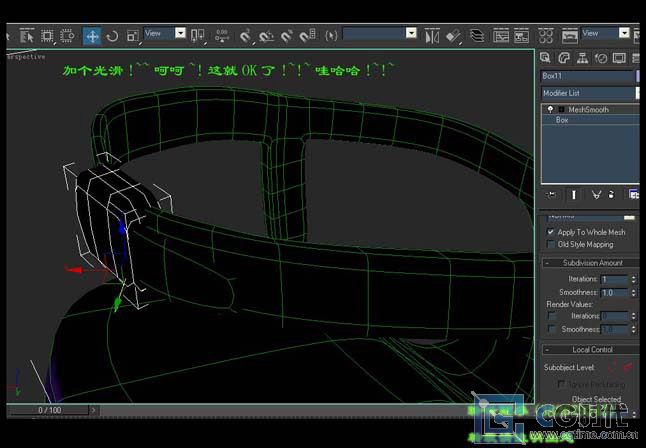Collapse the Local Control rollout
The width and height of the screenshot is (646, 448).
pos(593,350)
